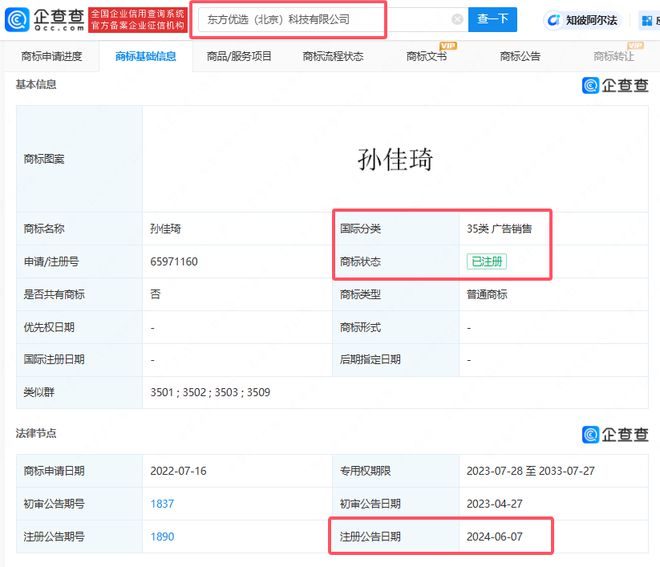The height and width of the screenshot is (567, 660).
Task: Select the 商标基础信息 tab
Action: tap(146, 56)
